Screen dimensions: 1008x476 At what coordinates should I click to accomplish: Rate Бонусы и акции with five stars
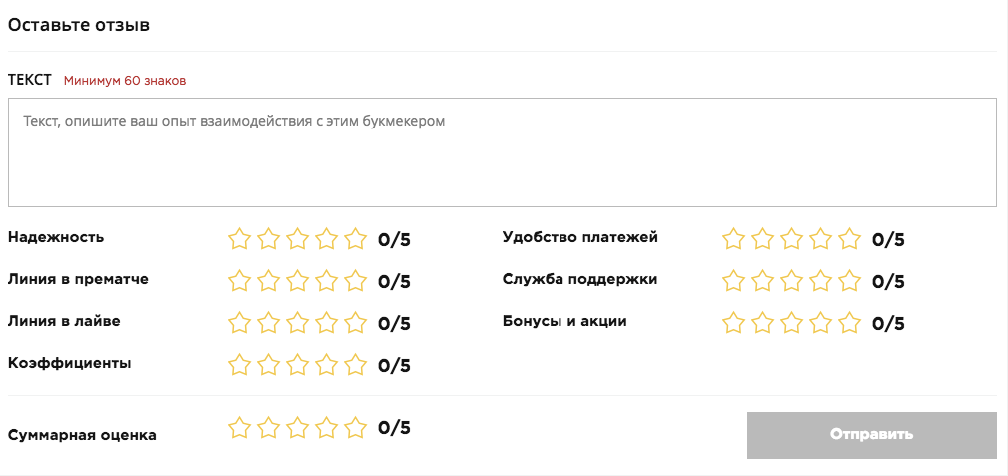click(x=849, y=323)
